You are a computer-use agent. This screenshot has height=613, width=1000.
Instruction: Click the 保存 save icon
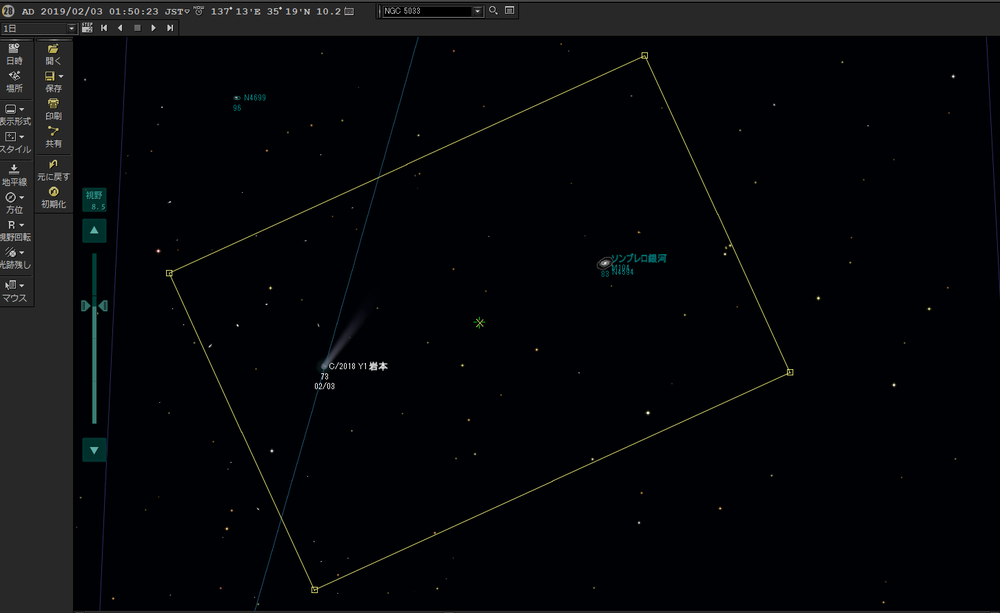point(50,76)
